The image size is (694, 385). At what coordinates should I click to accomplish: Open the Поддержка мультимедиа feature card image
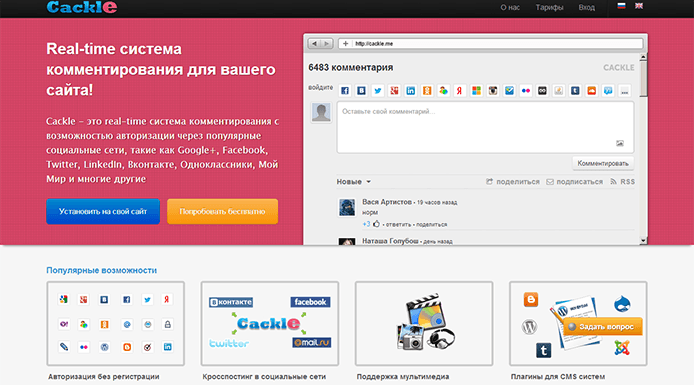pos(424,323)
